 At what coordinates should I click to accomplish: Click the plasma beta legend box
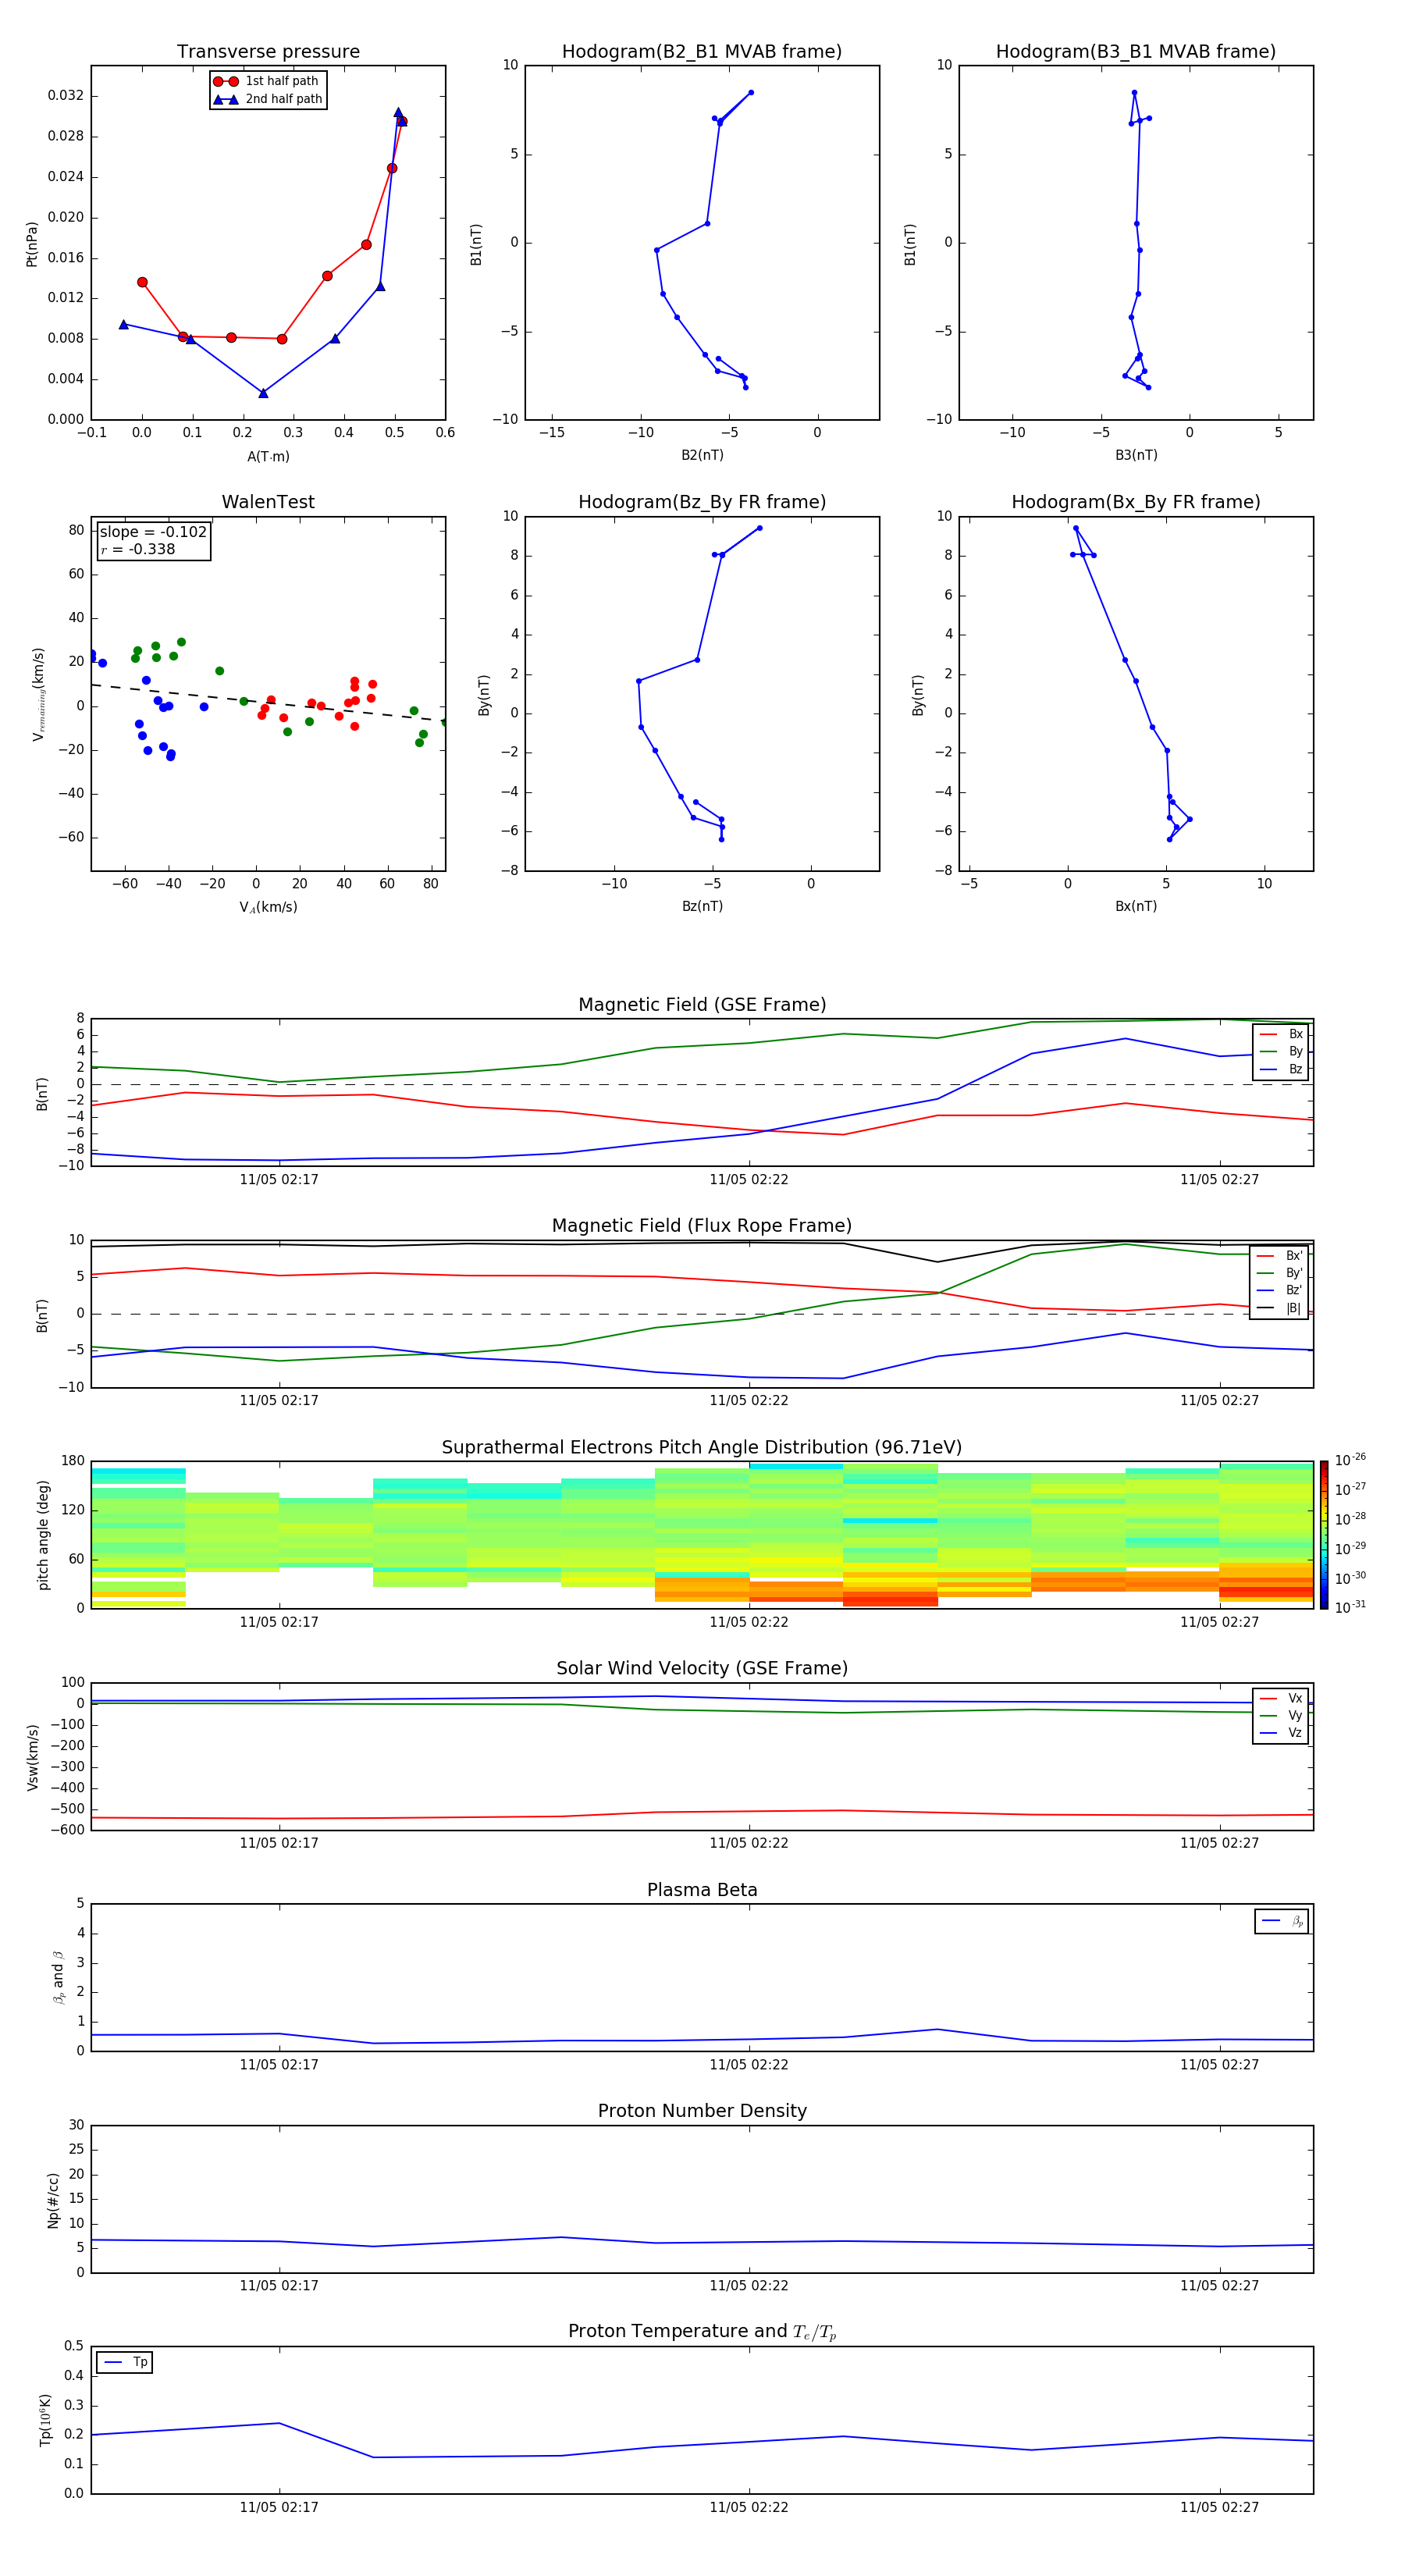[1281, 1921]
